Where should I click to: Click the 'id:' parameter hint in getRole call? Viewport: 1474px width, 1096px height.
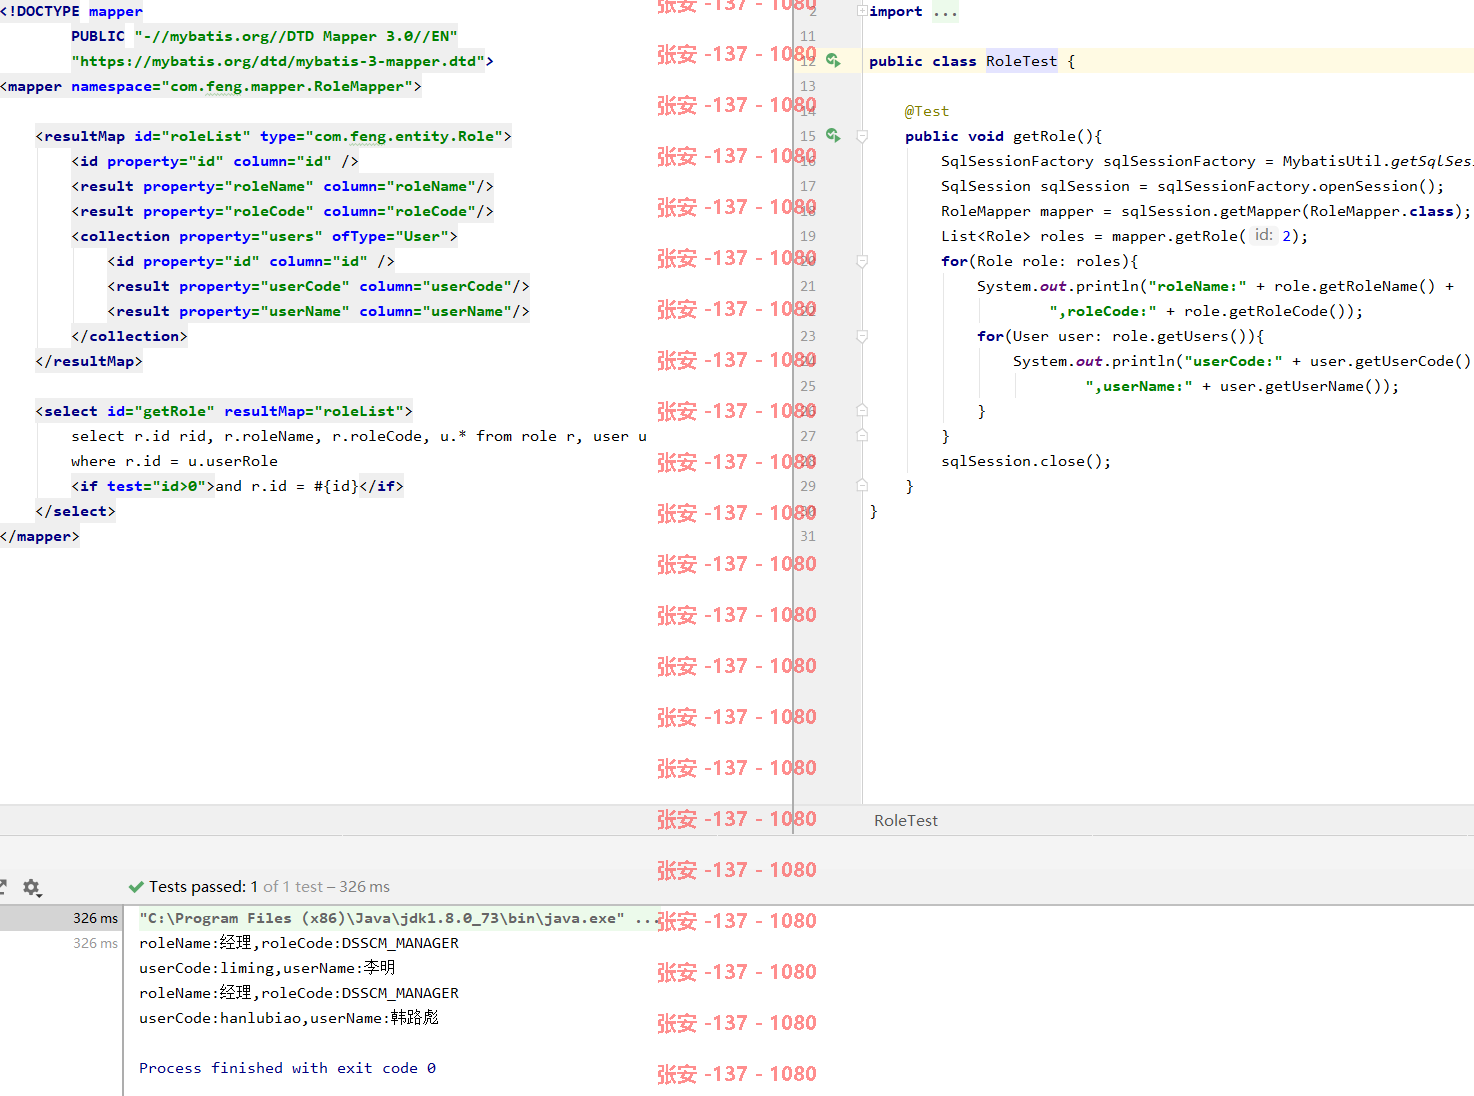[x=1264, y=235]
